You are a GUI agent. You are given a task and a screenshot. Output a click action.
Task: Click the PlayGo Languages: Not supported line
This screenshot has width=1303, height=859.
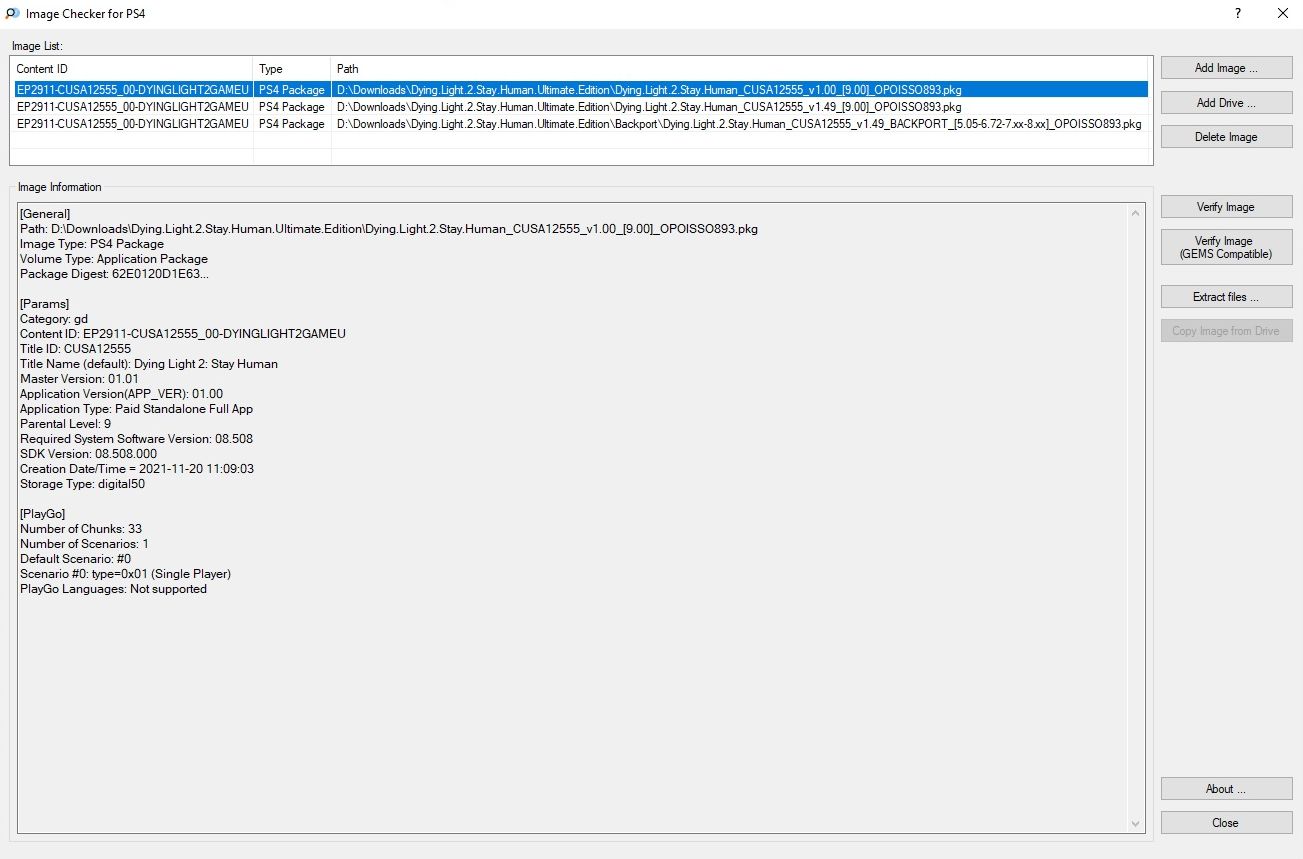click(x=114, y=589)
